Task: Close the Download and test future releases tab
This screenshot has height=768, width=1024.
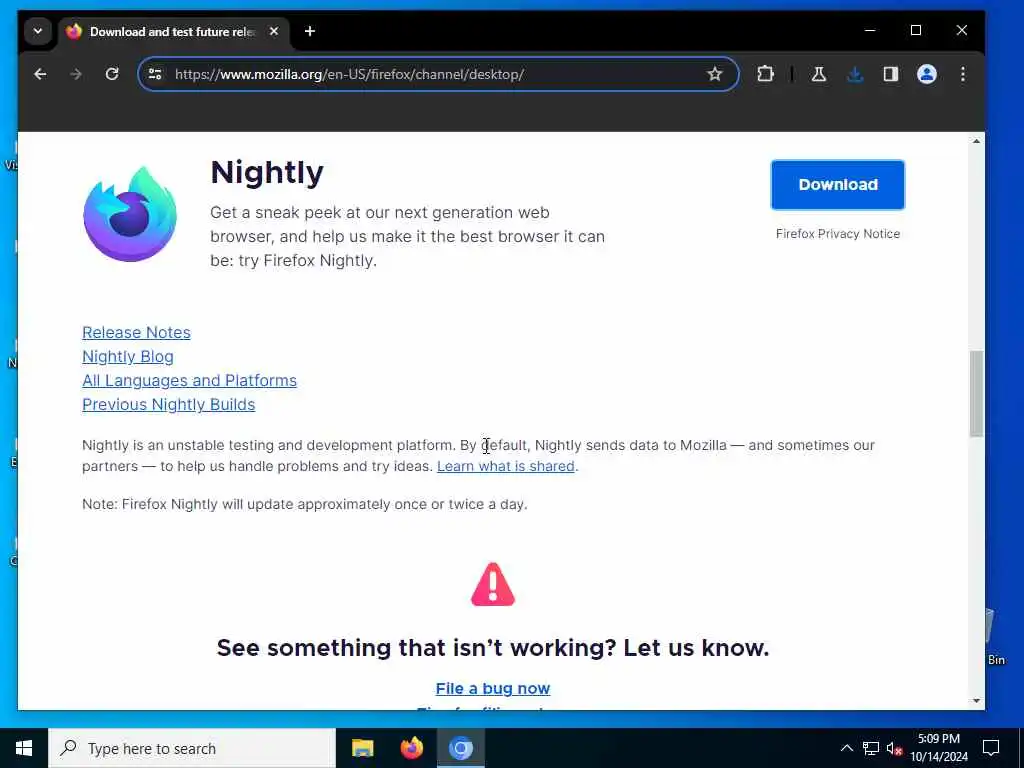Action: (x=274, y=31)
